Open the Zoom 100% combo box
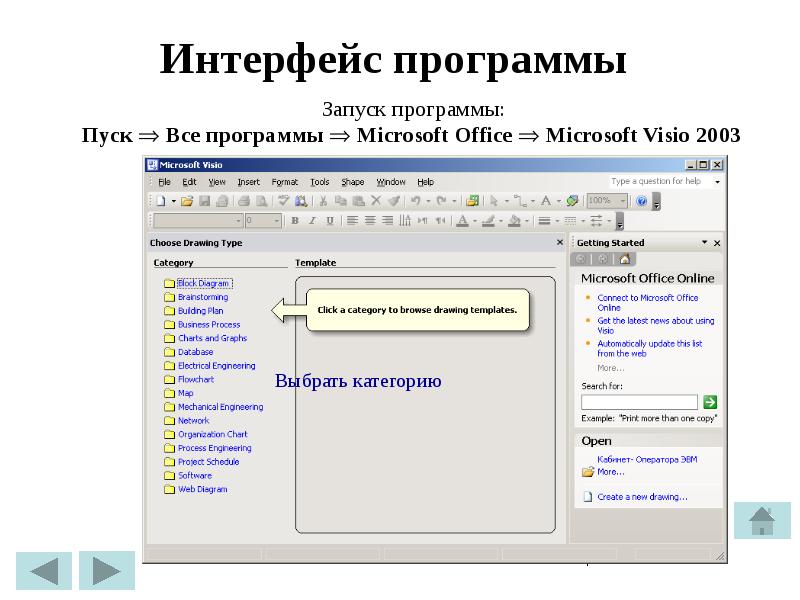Screen dimensions: 800x600 point(607,201)
